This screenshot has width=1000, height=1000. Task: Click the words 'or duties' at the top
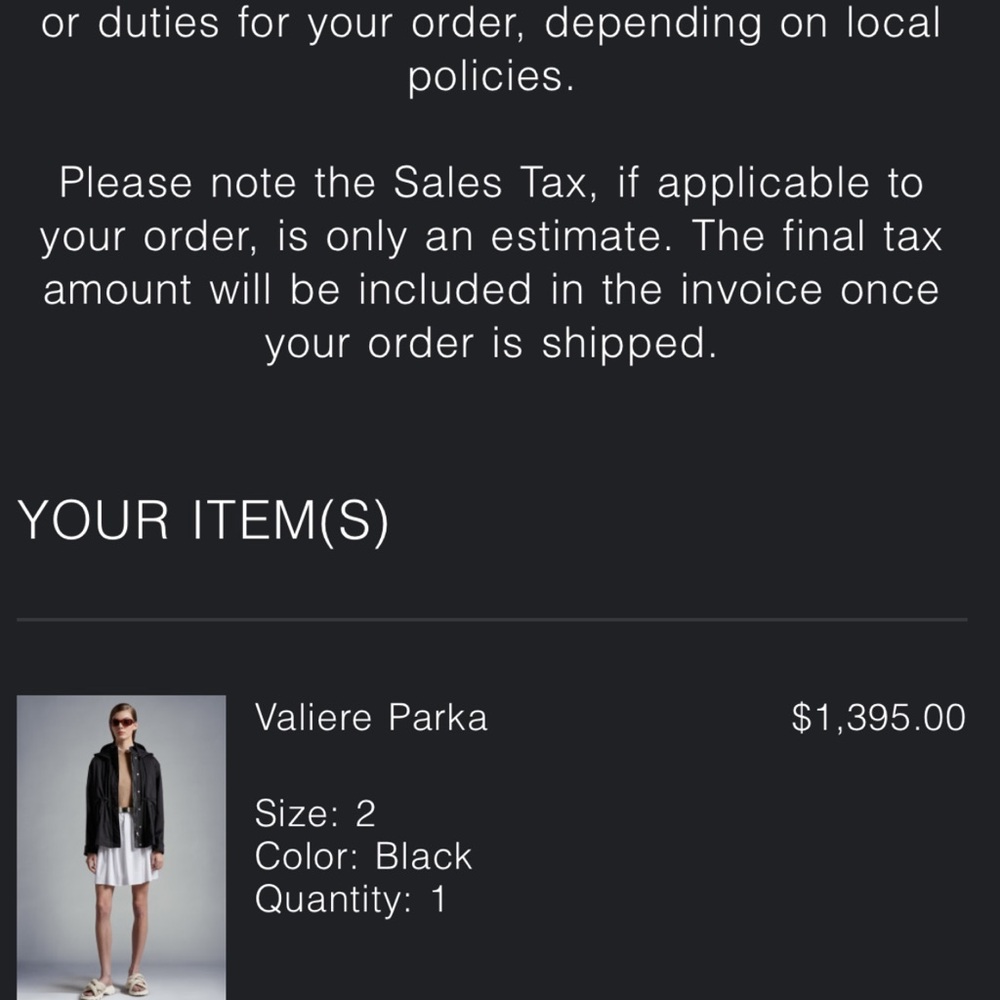click(130, 24)
